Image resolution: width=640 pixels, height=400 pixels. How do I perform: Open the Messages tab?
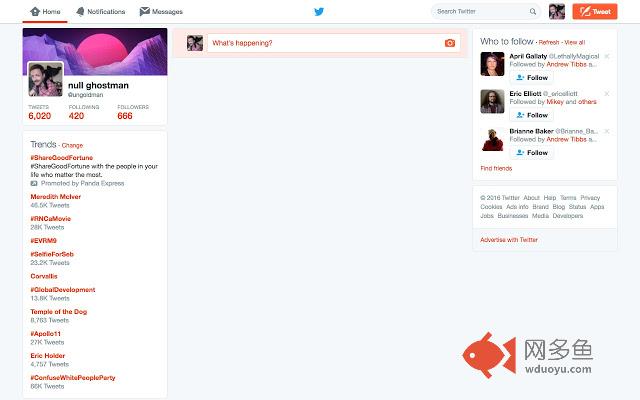[161, 11]
